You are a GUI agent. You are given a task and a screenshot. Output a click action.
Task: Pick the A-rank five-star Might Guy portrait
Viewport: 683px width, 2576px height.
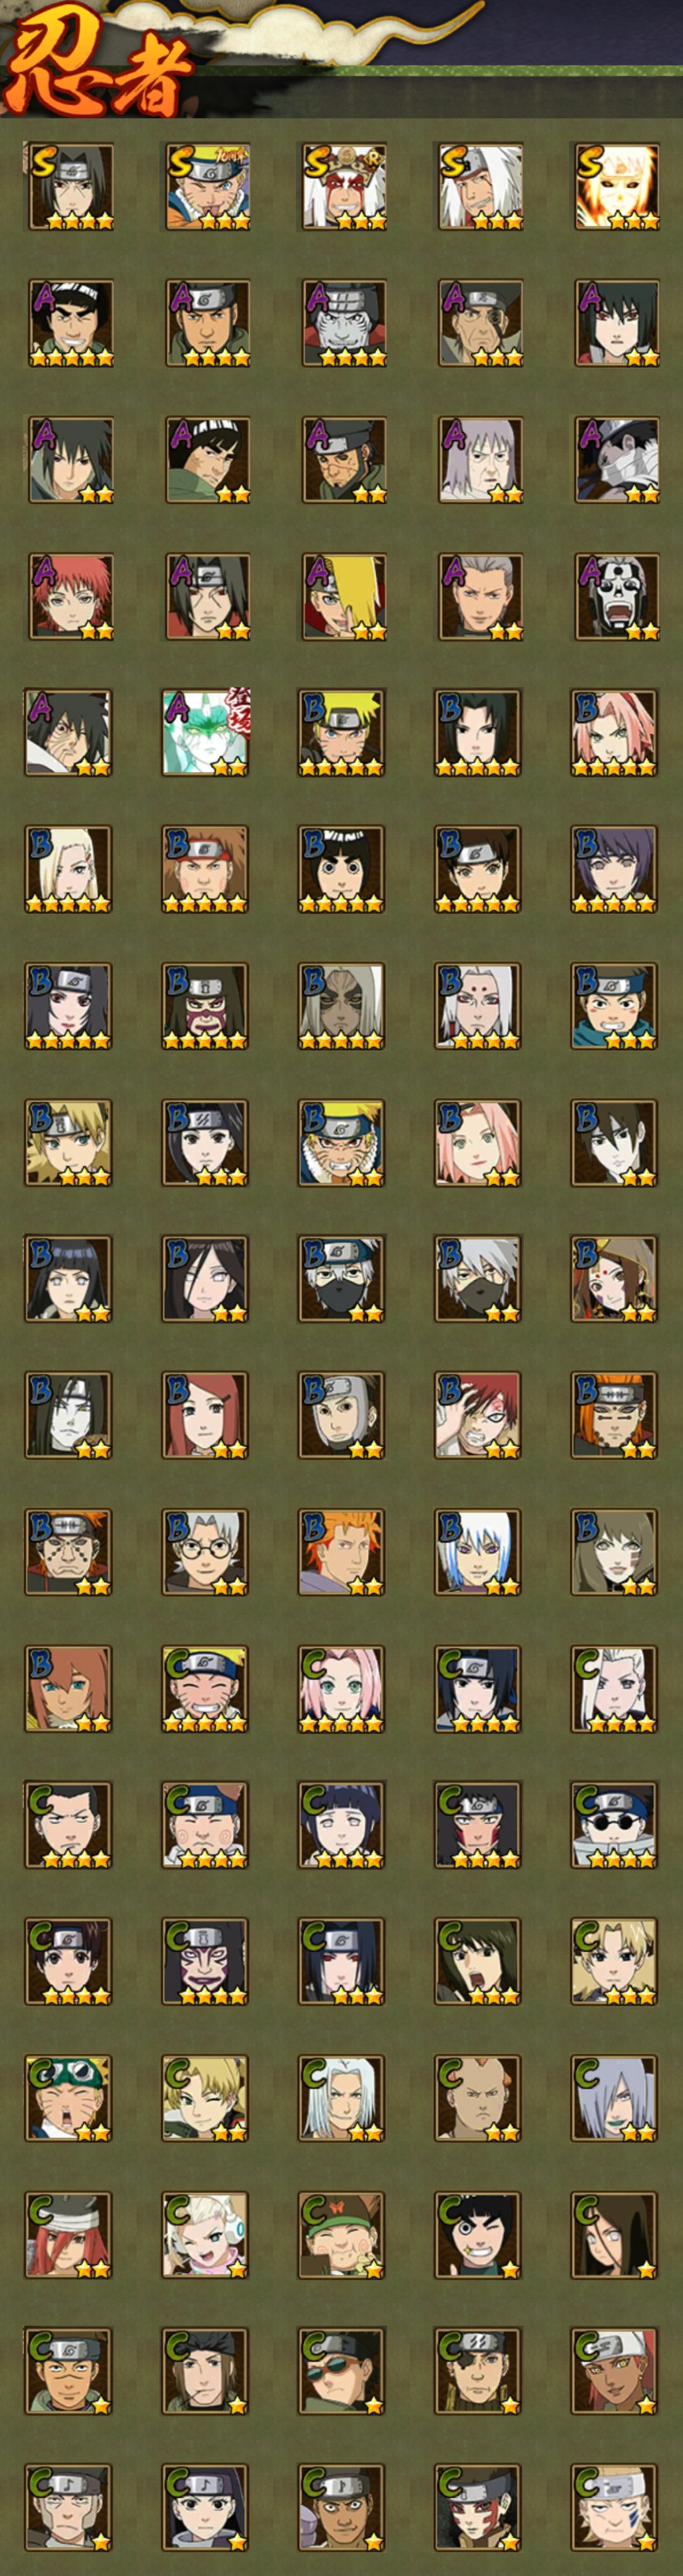[x=69, y=323]
